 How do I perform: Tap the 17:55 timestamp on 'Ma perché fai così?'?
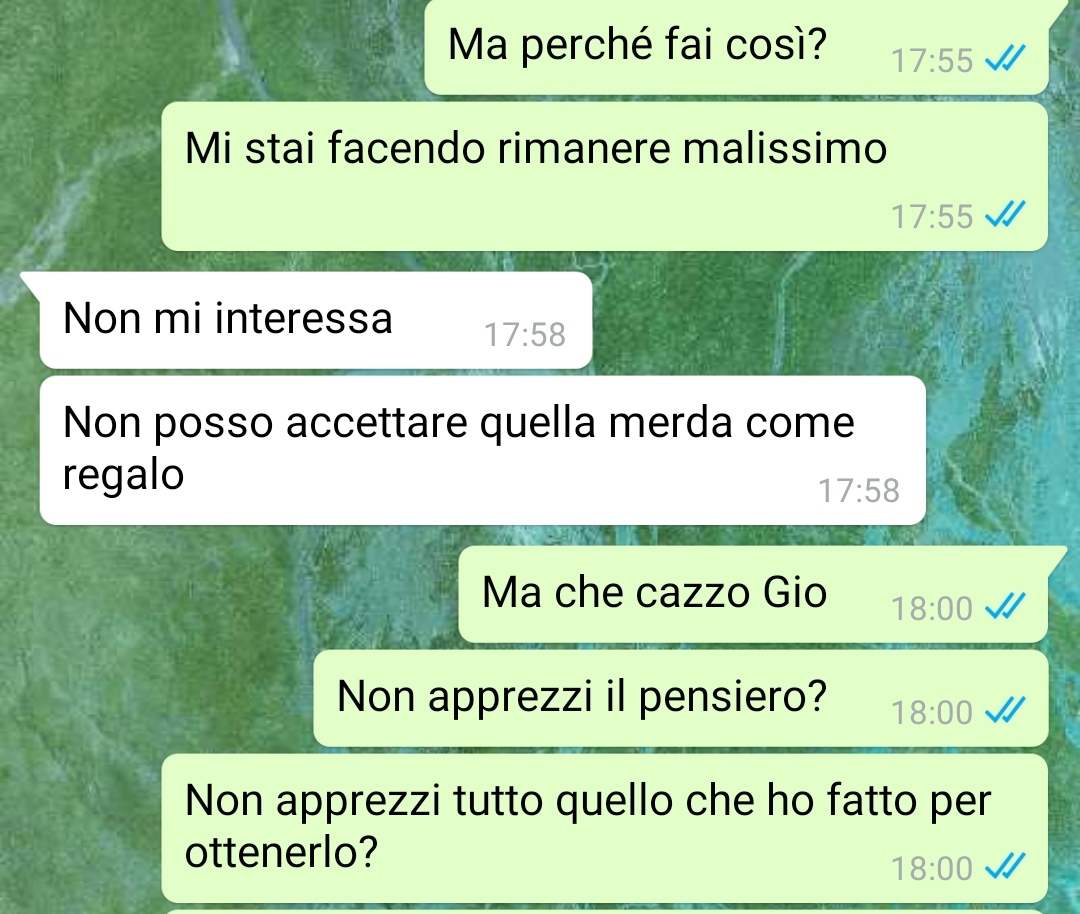pos(932,61)
